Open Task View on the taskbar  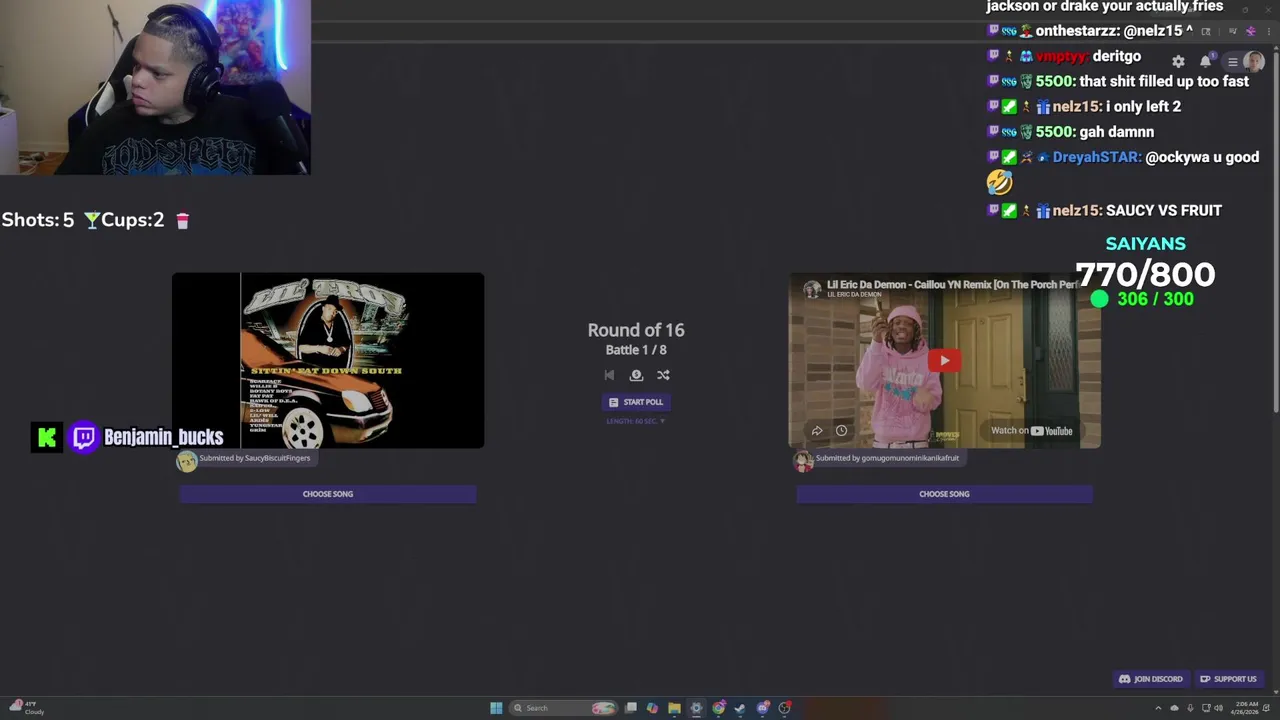click(631, 708)
